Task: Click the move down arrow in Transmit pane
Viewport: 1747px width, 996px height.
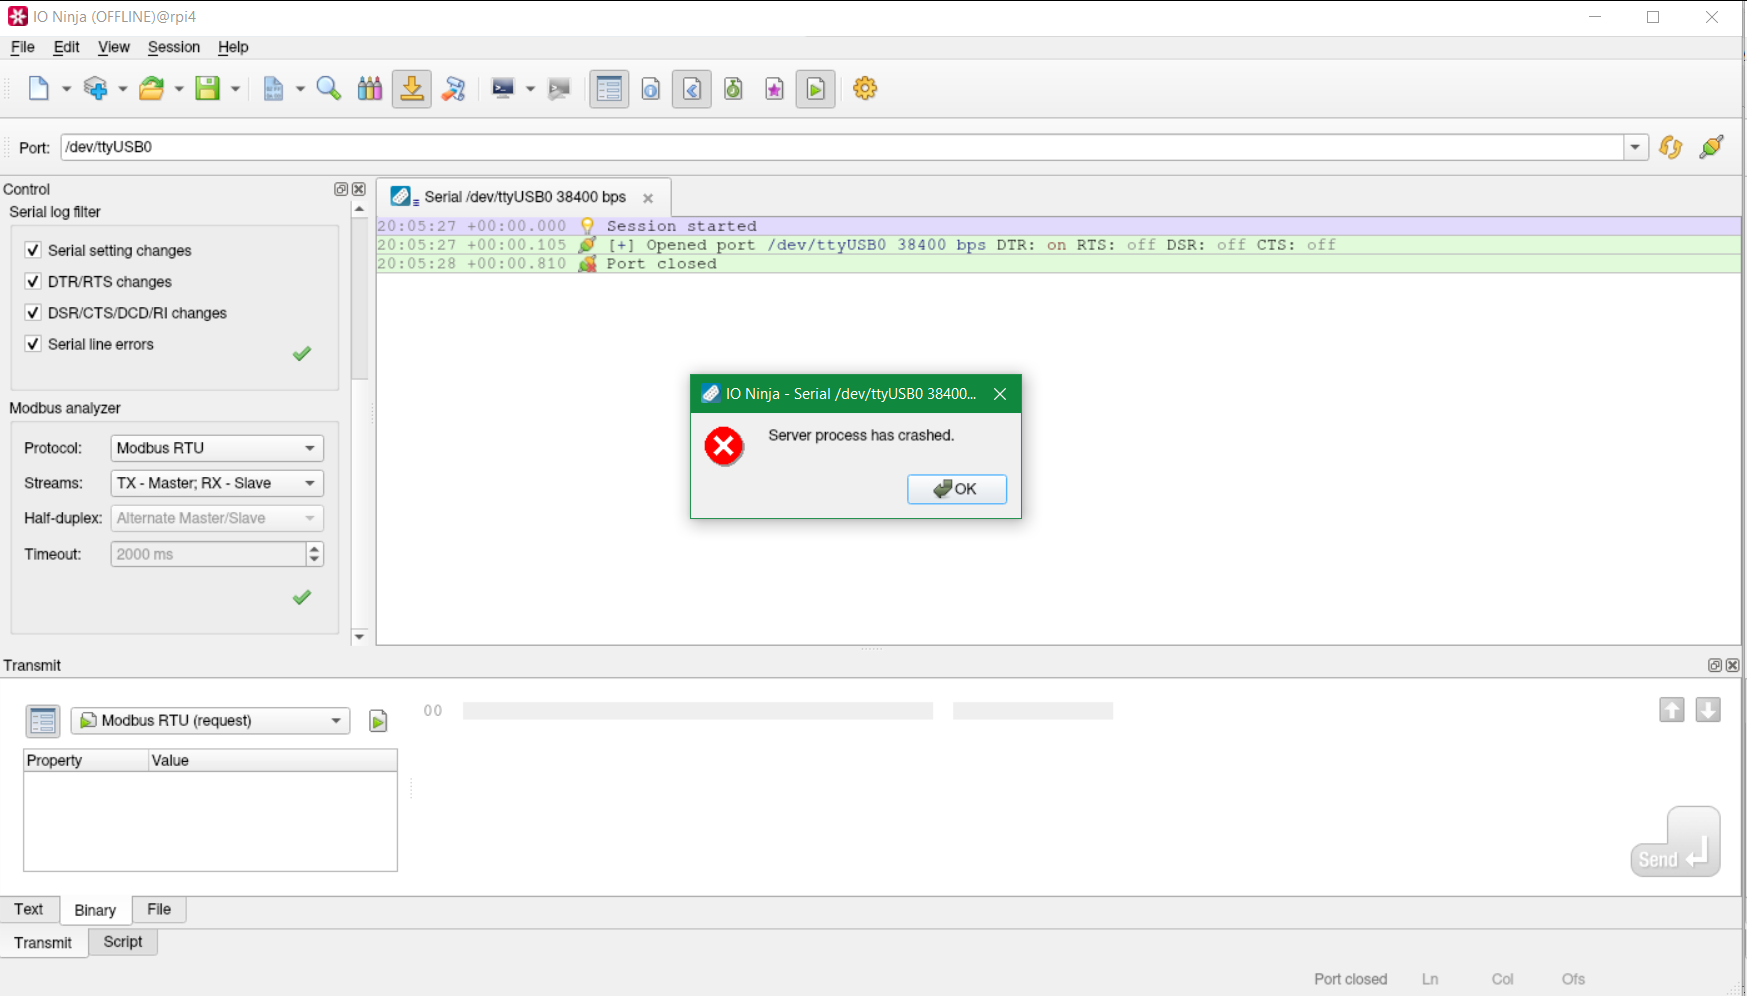Action: tap(1708, 710)
